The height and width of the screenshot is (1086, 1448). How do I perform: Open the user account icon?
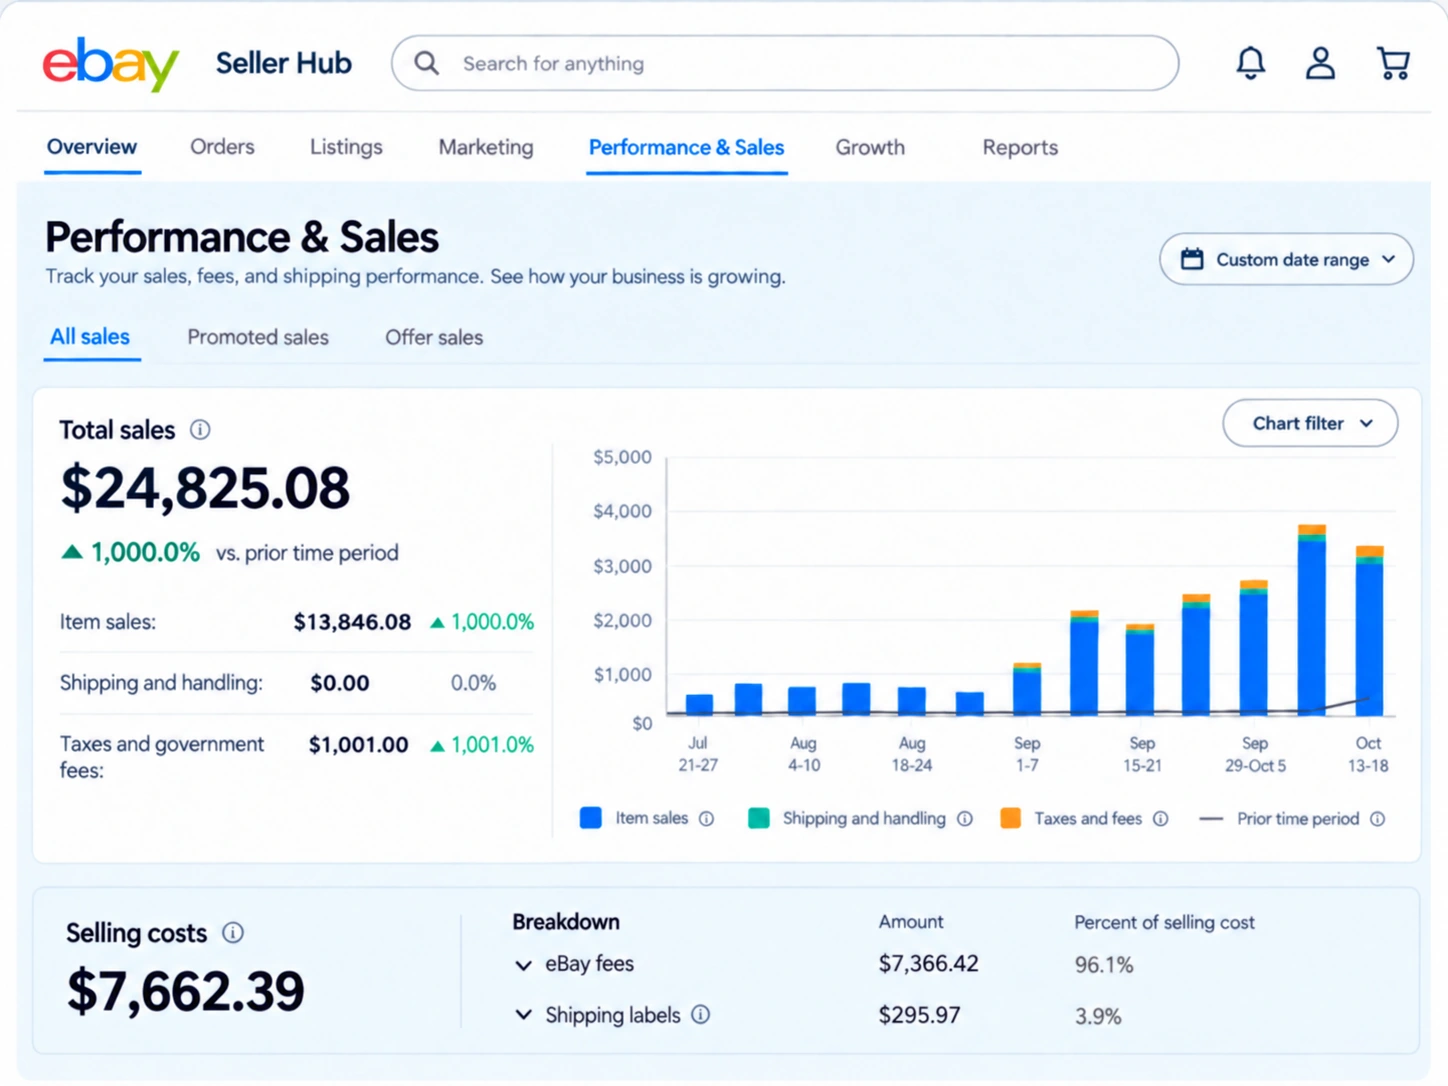pos(1320,63)
